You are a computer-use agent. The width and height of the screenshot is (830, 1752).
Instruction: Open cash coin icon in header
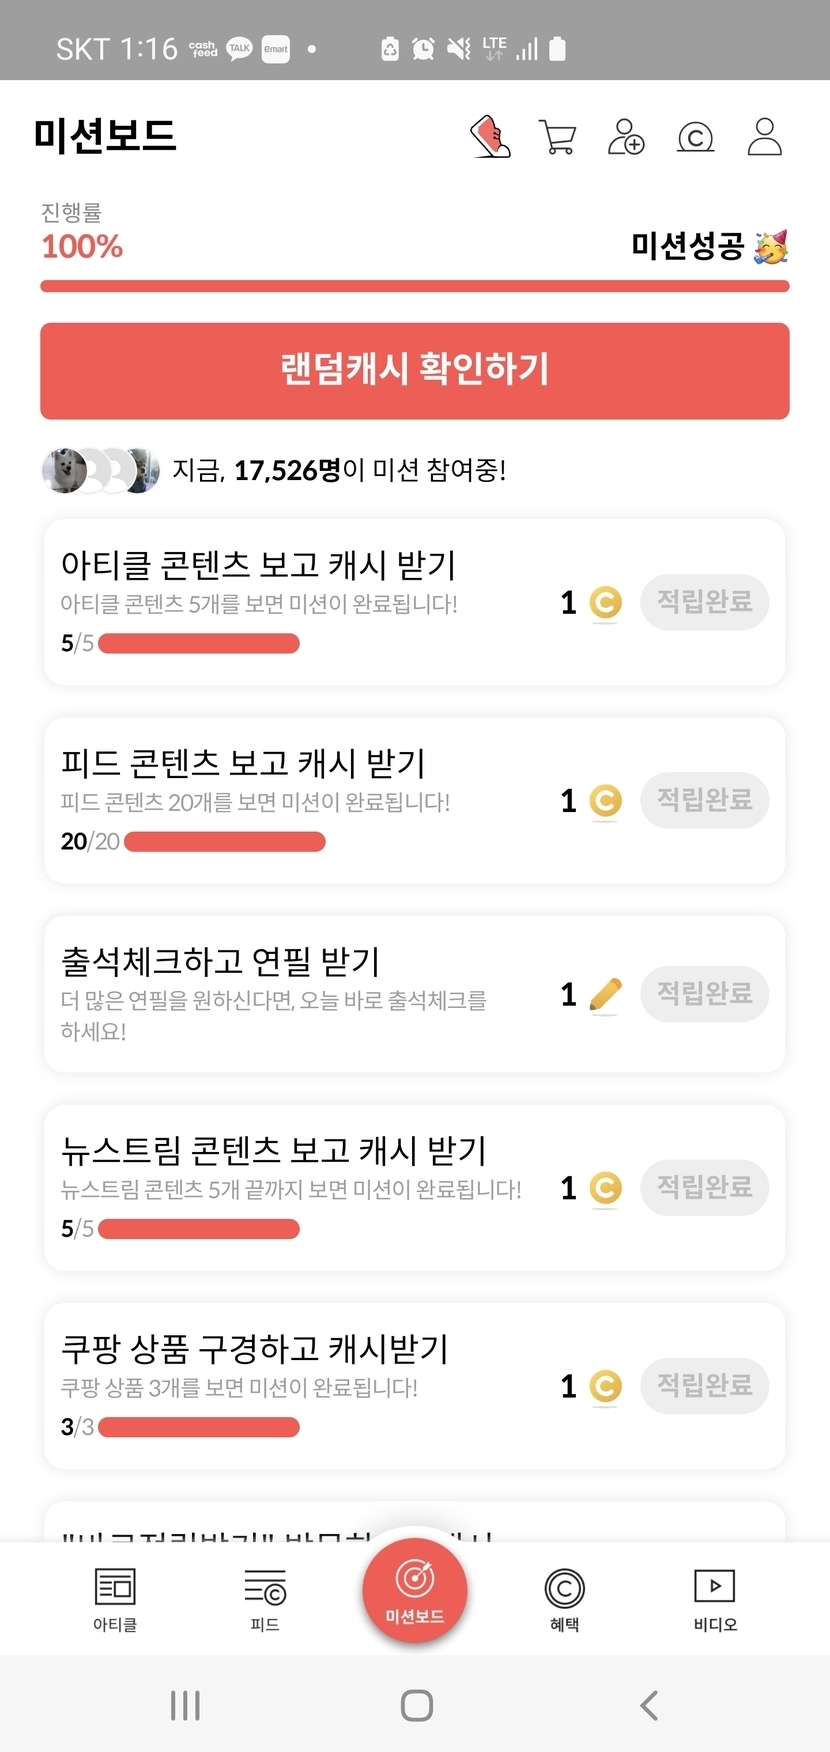[x=695, y=137]
